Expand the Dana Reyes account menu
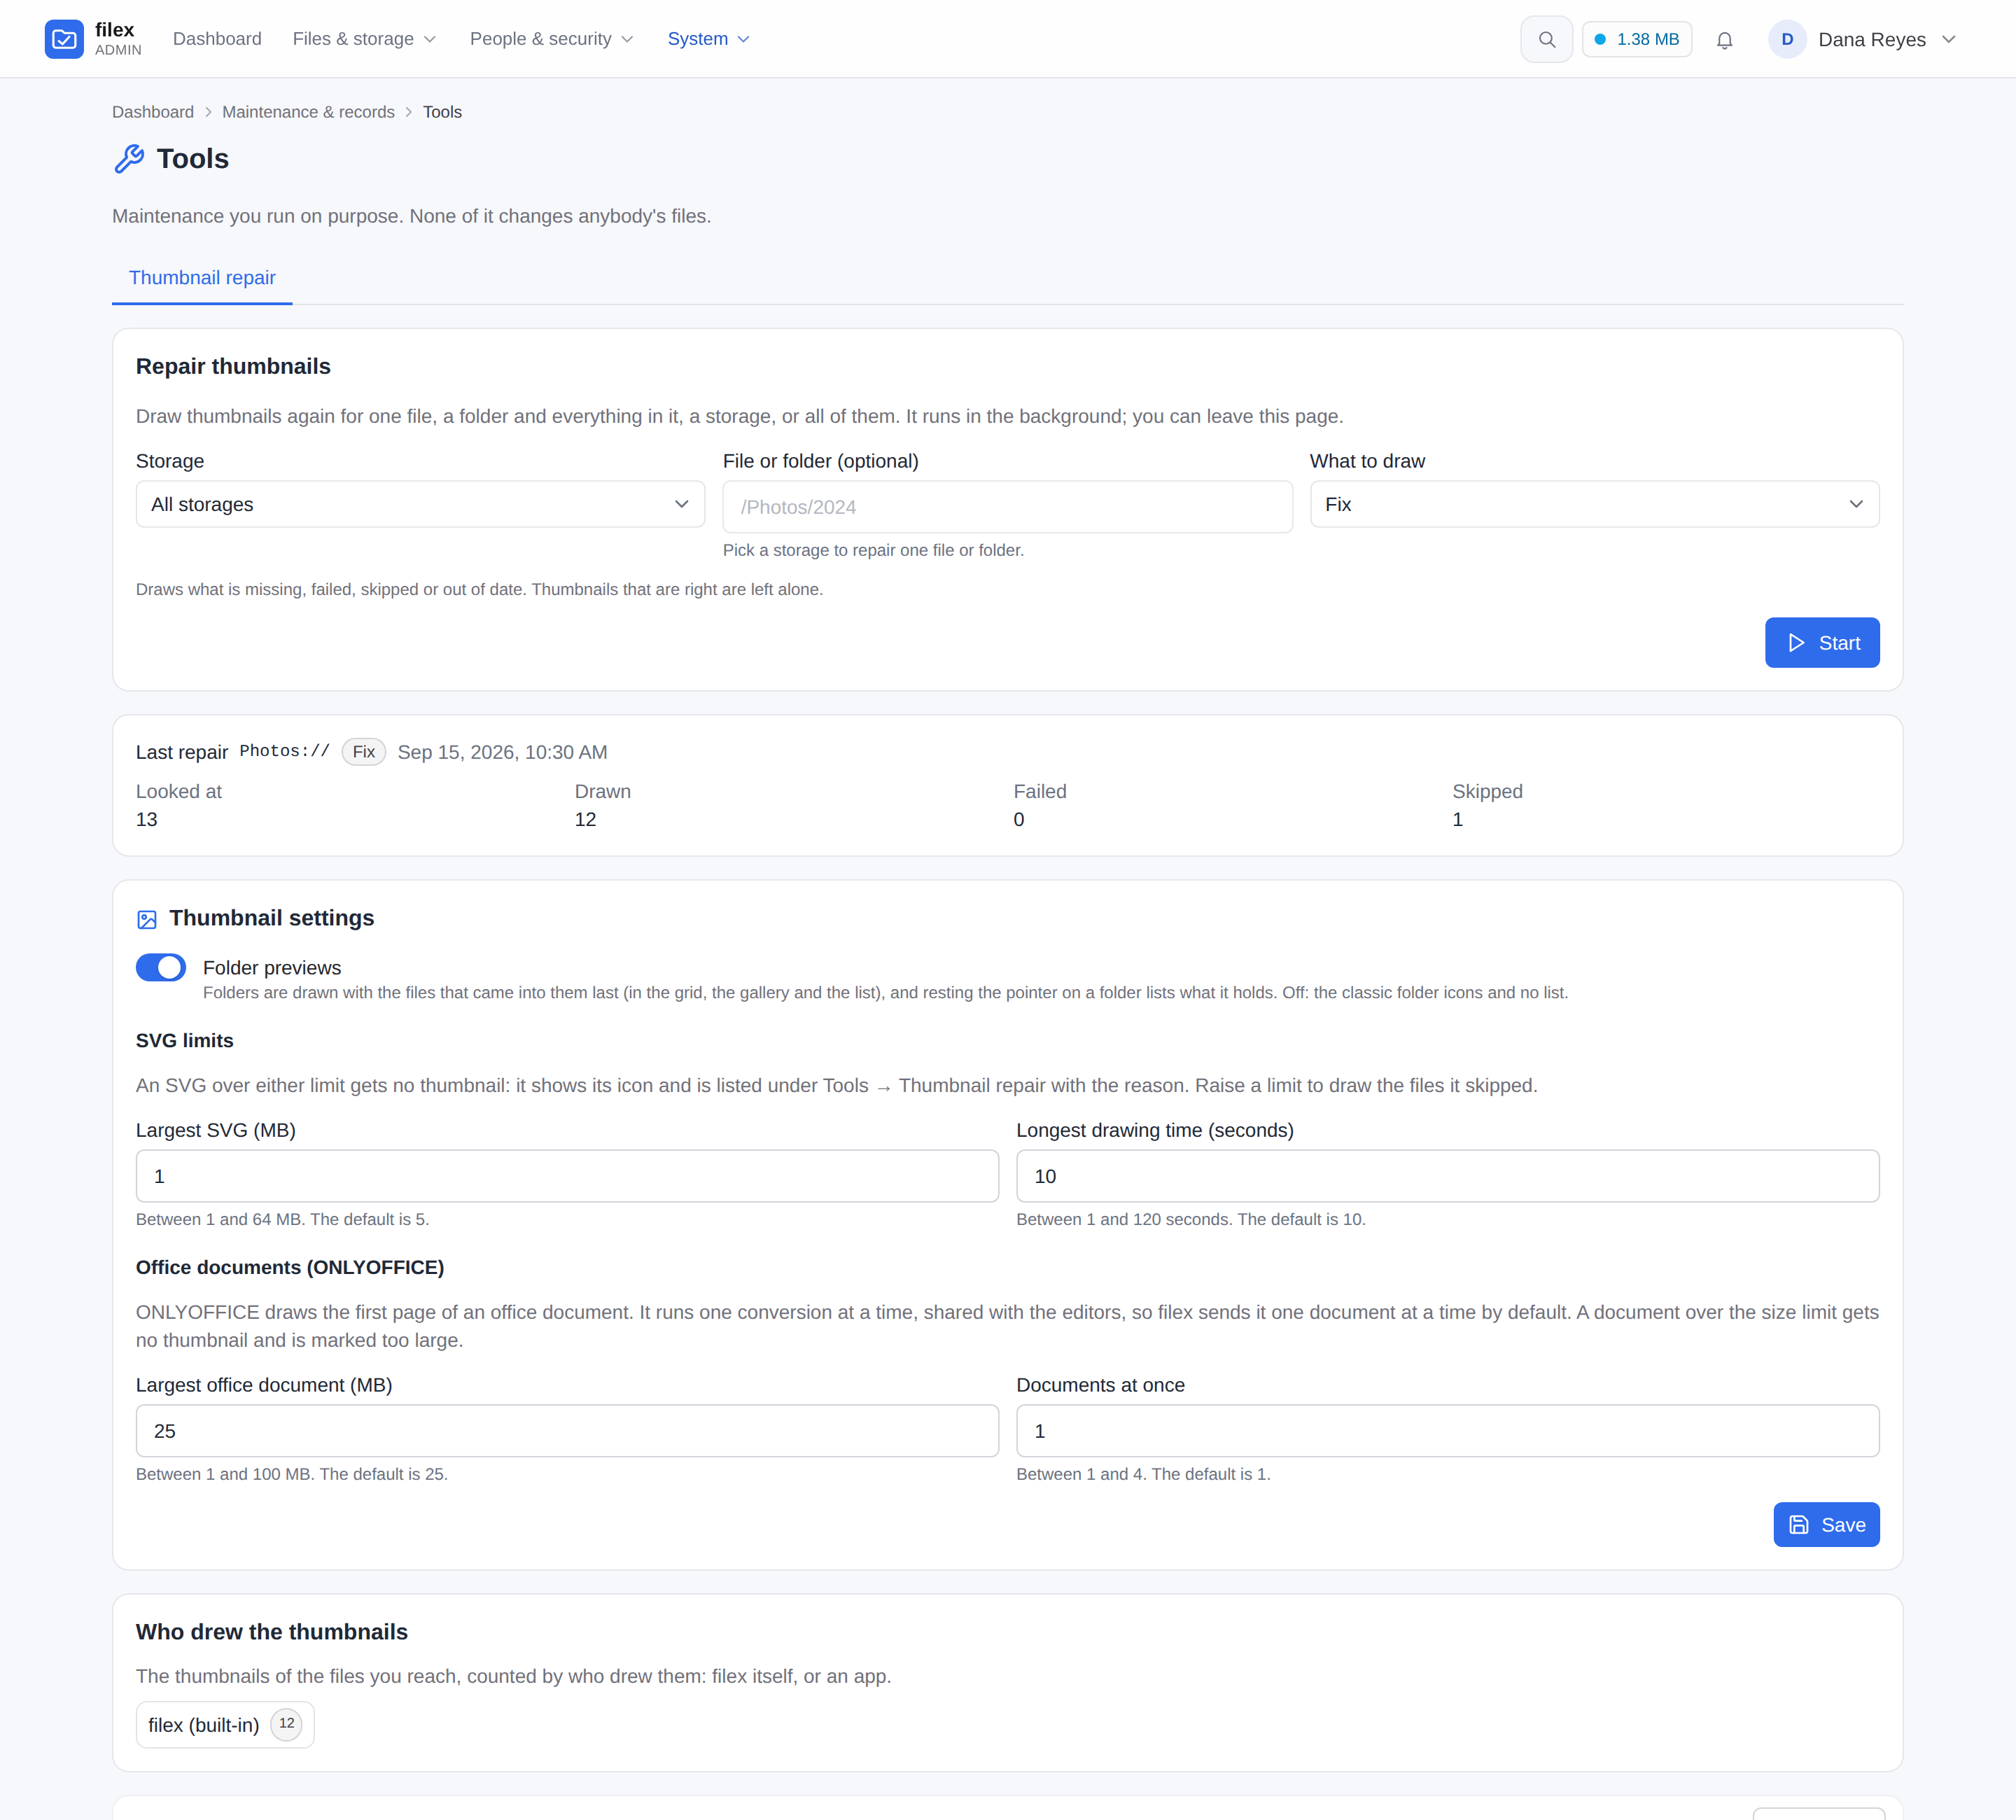The height and width of the screenshot is (1820, 2016). (x=1863, y=39)
